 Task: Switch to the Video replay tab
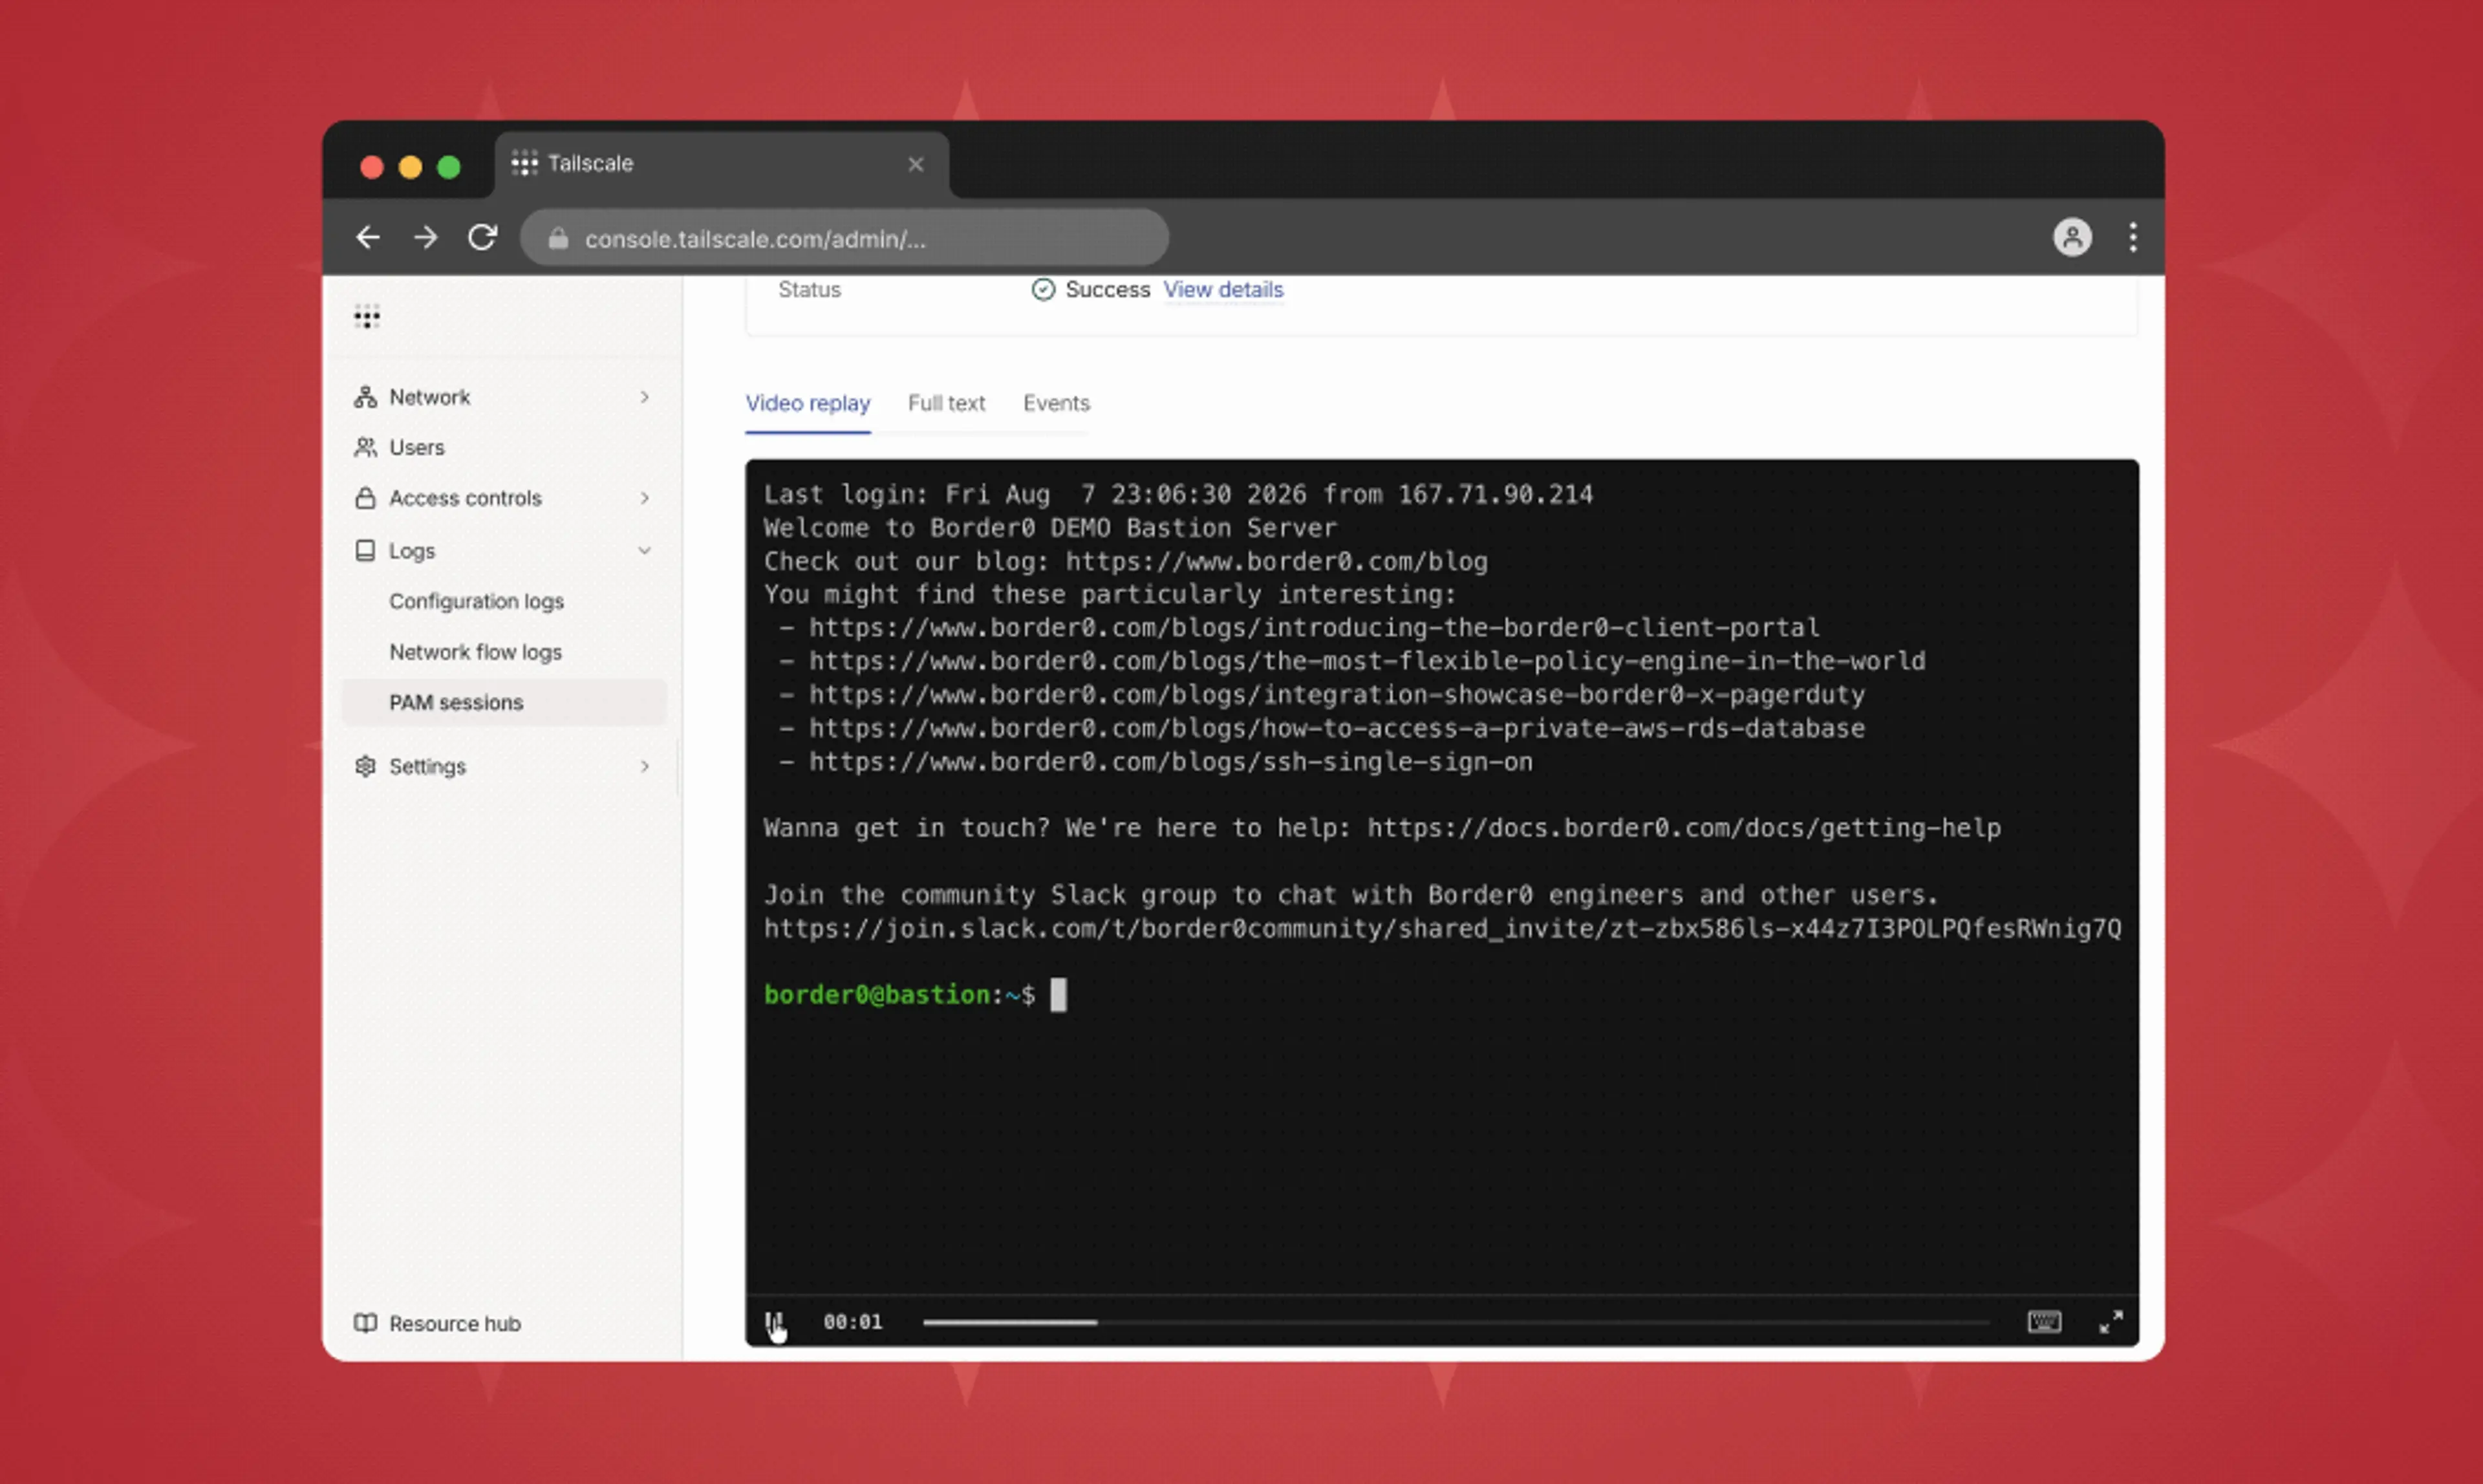click(808, 403)
